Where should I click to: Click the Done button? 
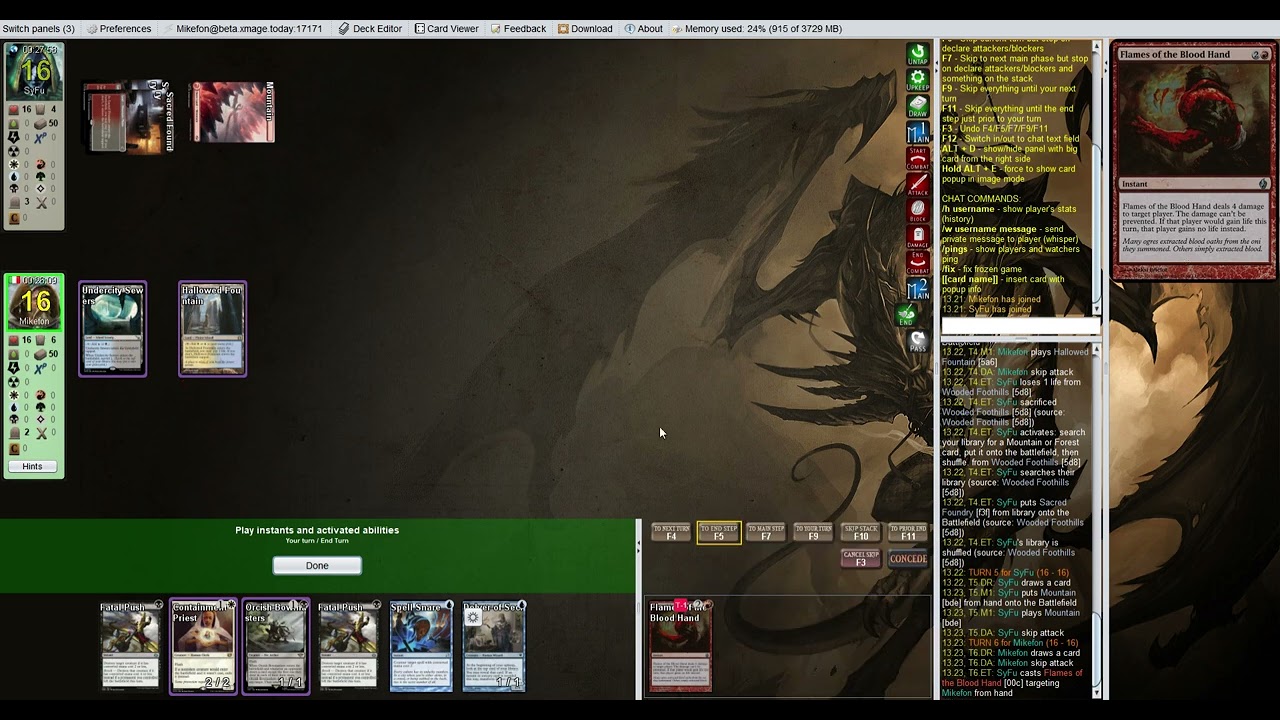pos(317,566)
